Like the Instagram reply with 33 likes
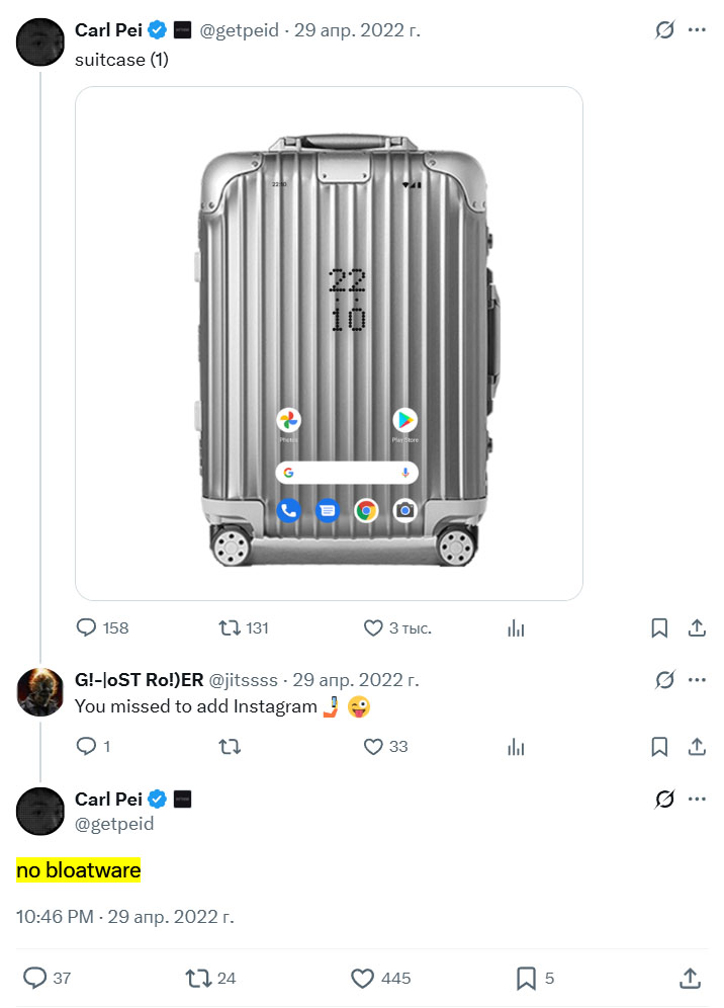724x1008 pixels. pyautogui.click(x=373, y=746)
